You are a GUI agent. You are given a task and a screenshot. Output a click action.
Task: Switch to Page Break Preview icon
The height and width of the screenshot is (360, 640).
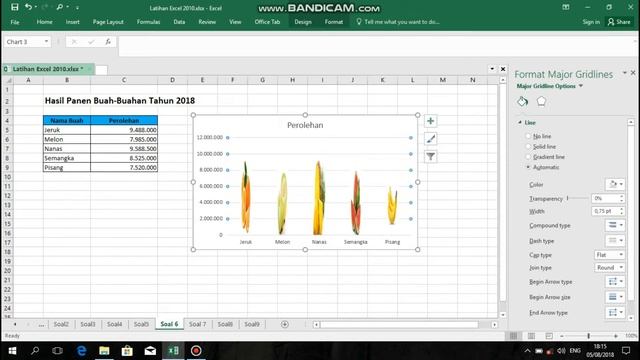(x=549, y=336)
